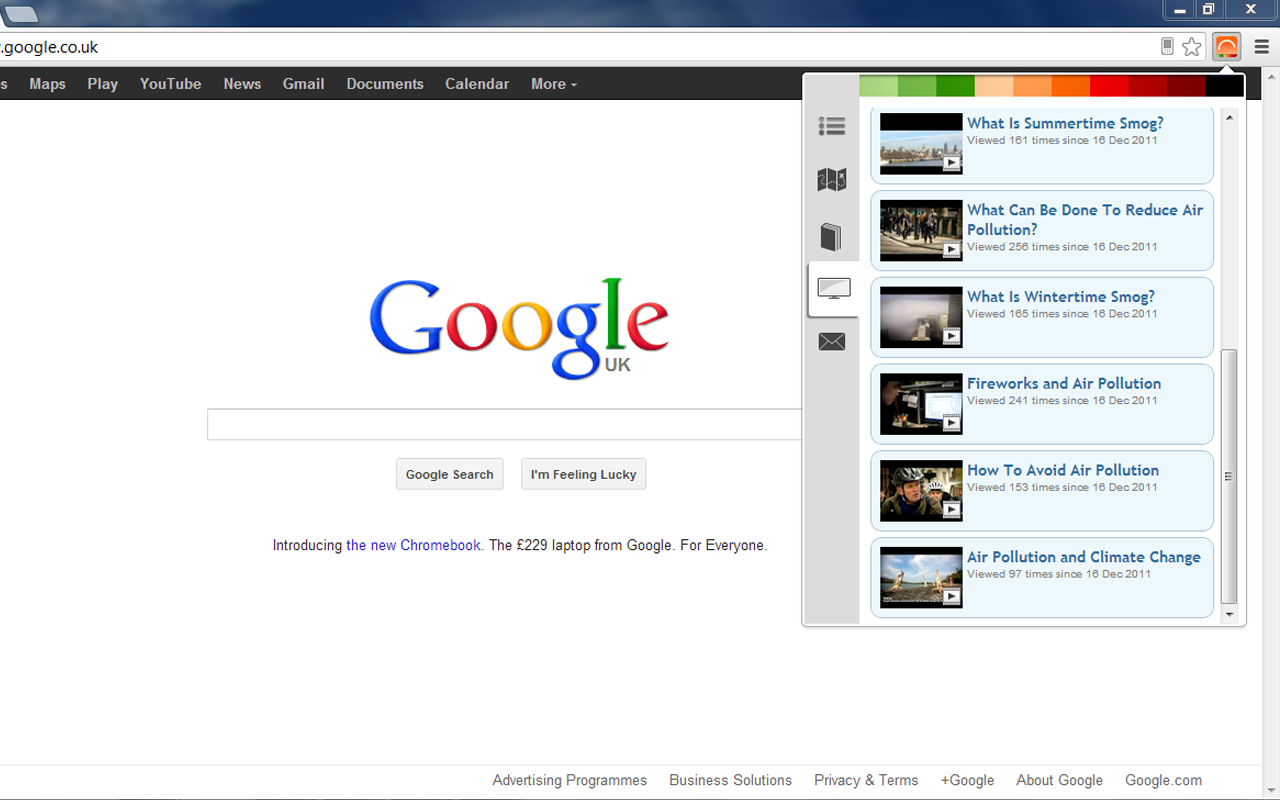Click the mobile device icon in address bar
The height and width of the screenshot is (800, 1280).
click(1167, 47)
